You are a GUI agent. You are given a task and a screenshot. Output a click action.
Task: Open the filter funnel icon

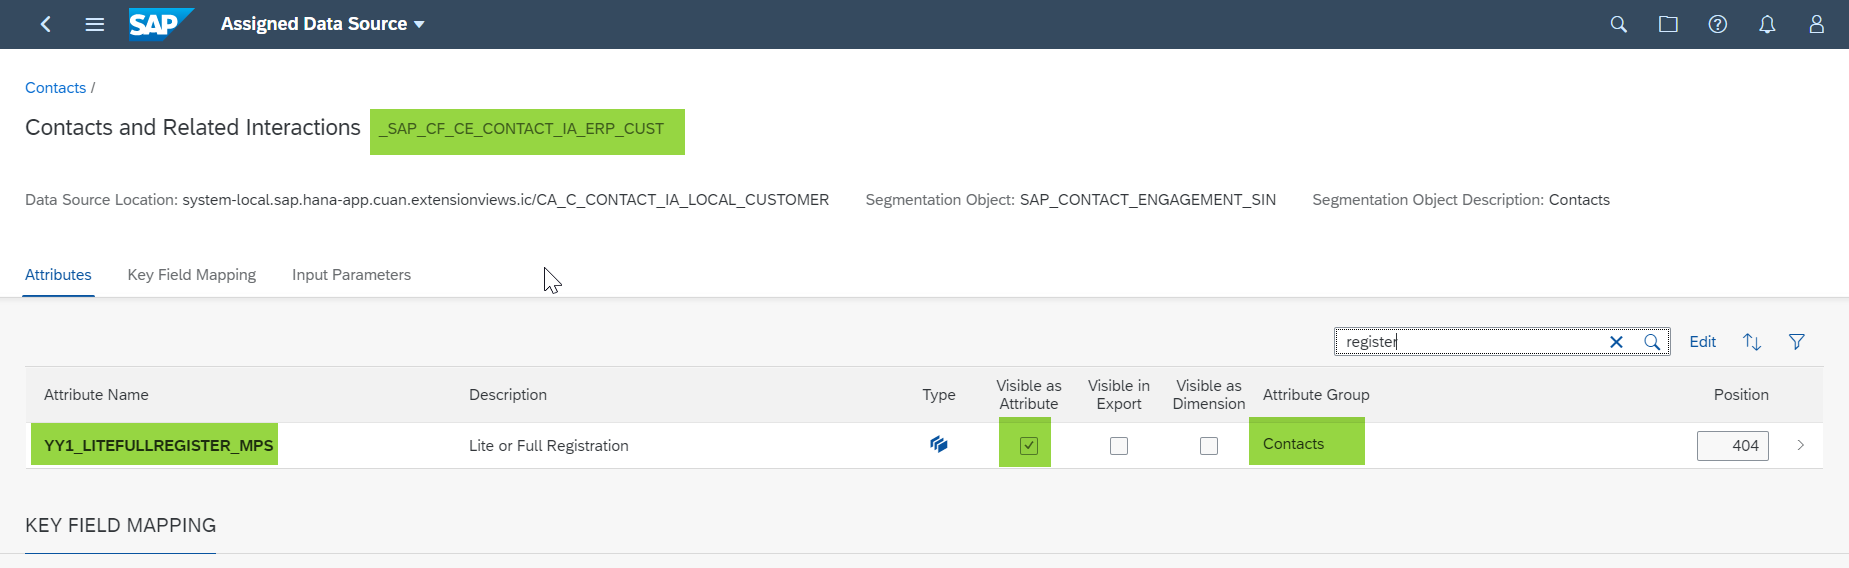click(x=1797, y=342)
